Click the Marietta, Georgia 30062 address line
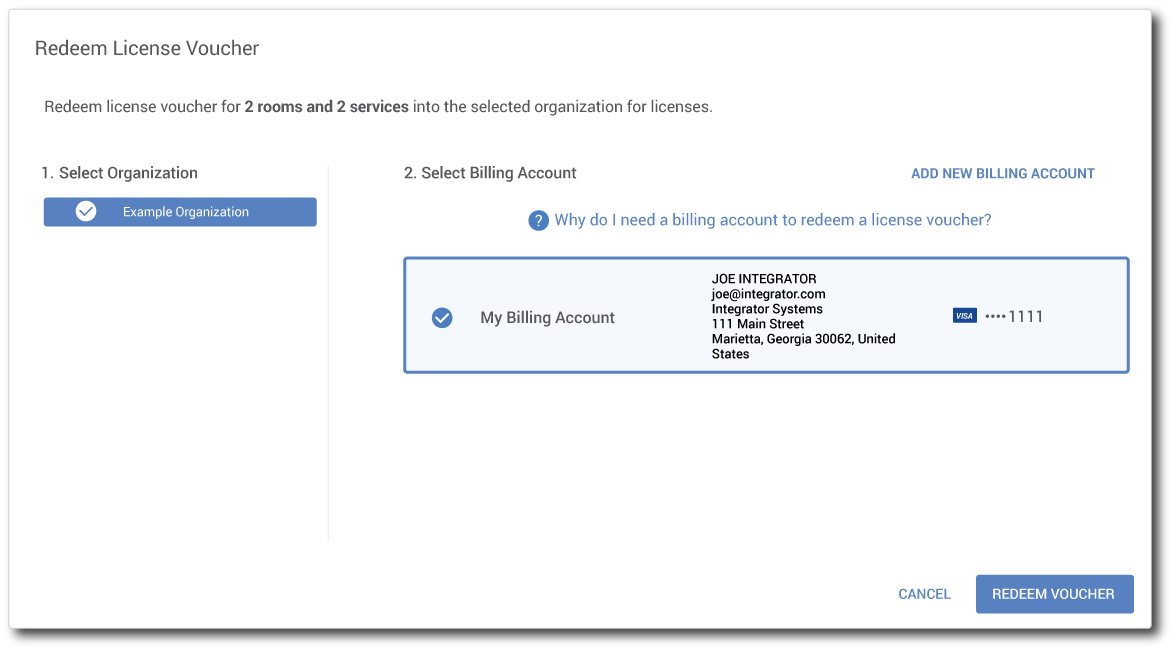 (x=803, y=339)
